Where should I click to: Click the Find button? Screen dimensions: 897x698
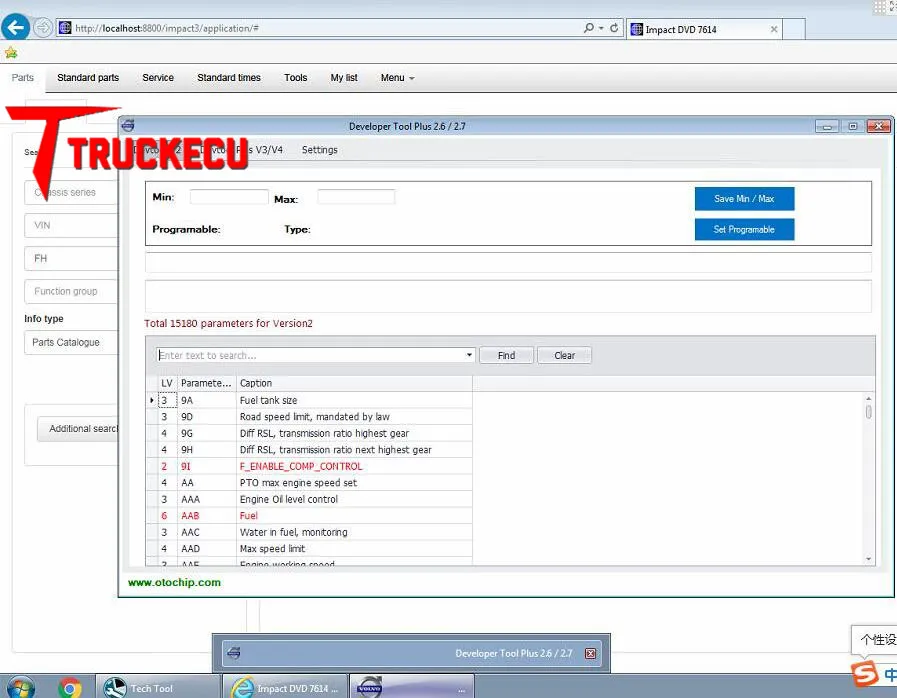tap(506, 355)
